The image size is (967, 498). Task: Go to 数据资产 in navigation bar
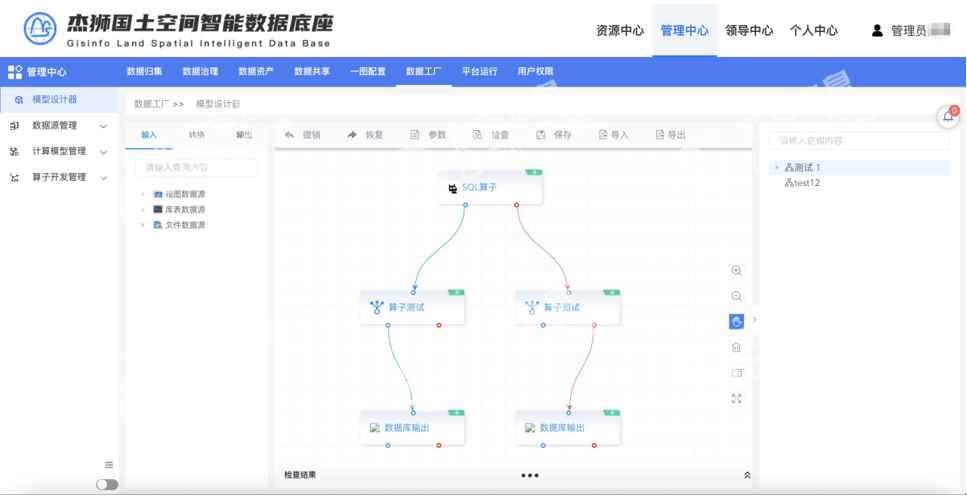tap(256, 71)
